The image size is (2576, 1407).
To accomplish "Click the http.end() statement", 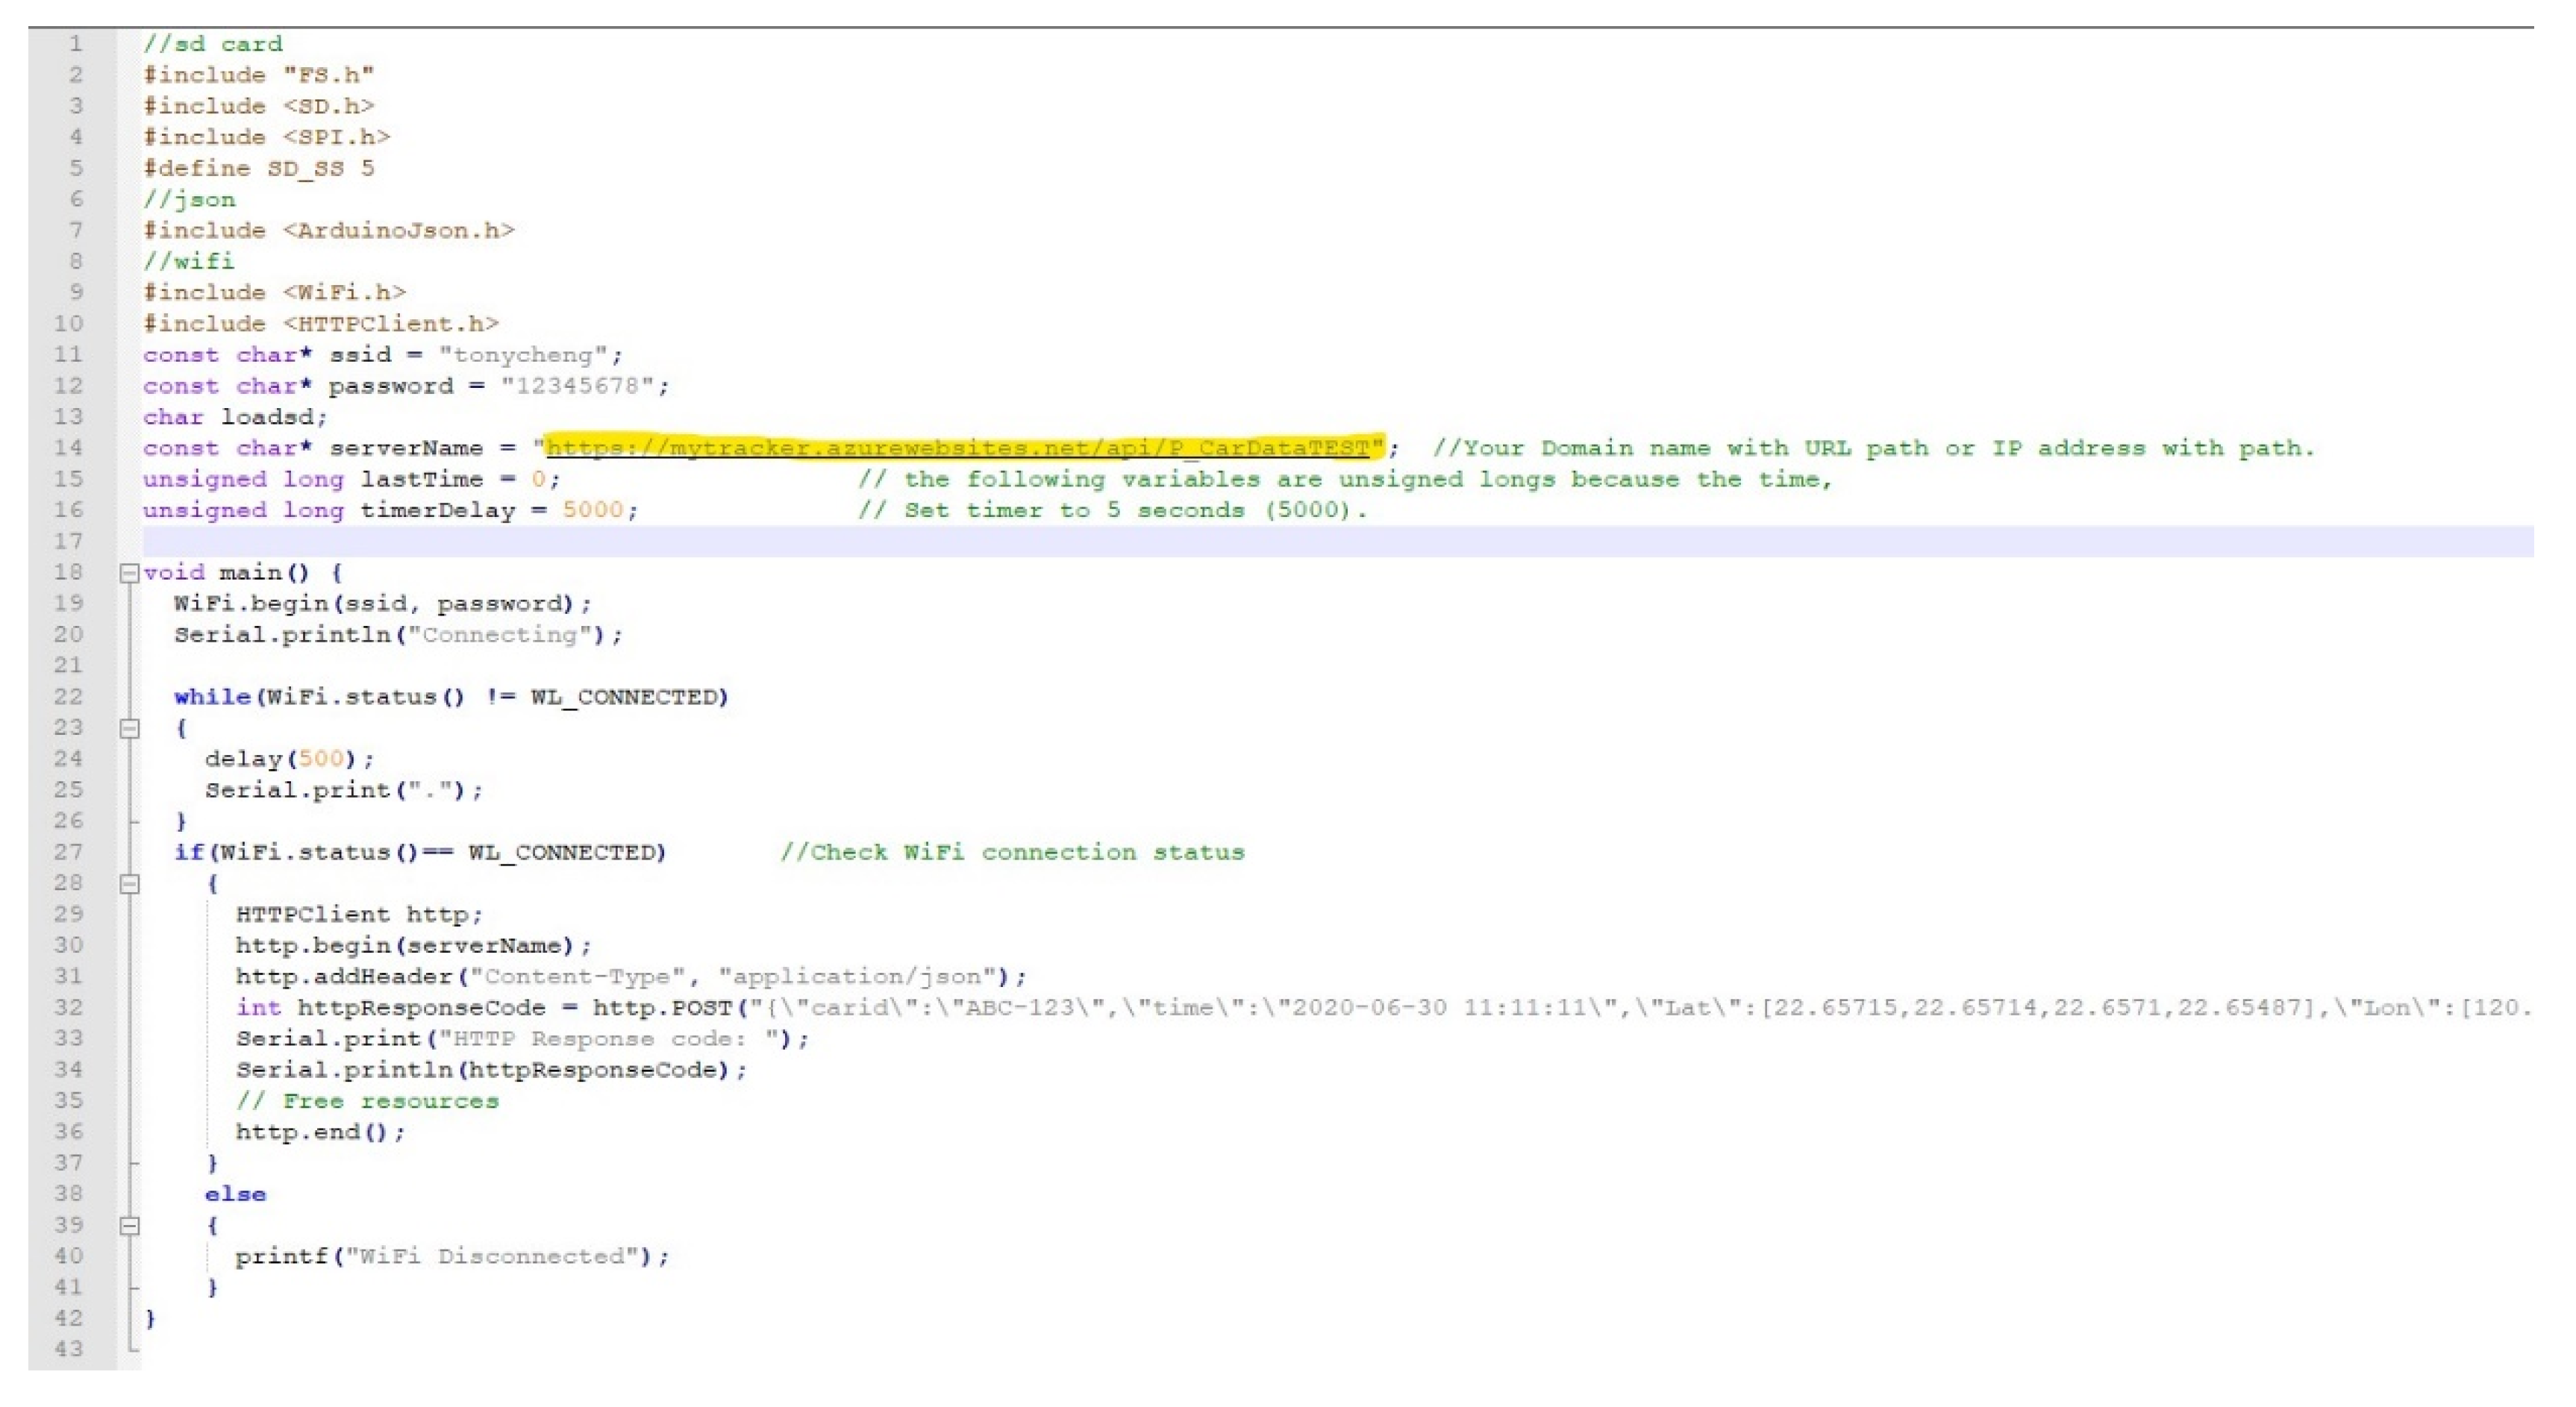I will (x=320, y=1132).
